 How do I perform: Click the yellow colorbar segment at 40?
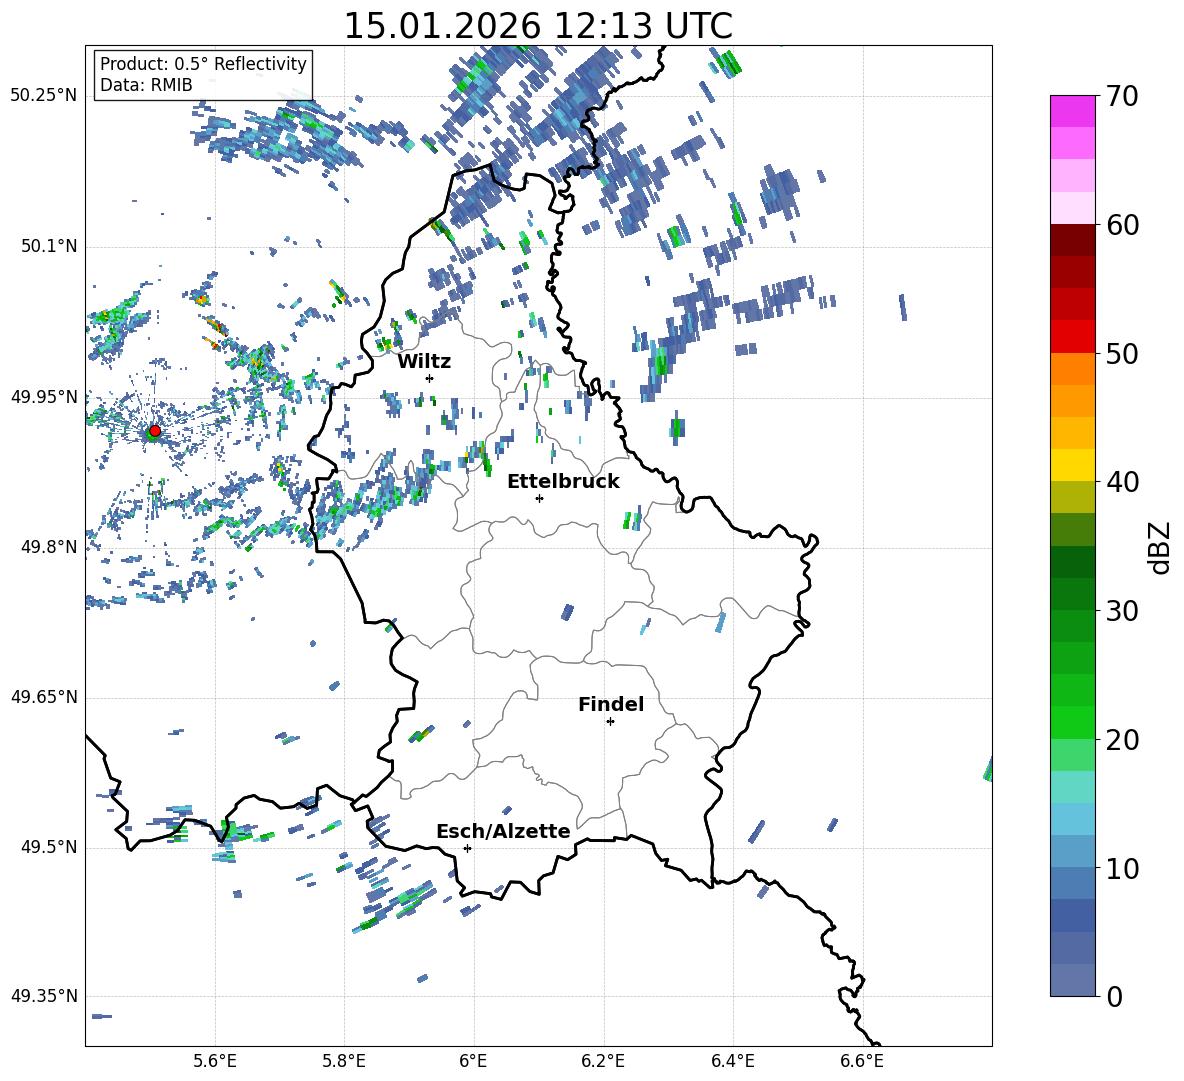pyautogui.click(x=1072, y=465)
